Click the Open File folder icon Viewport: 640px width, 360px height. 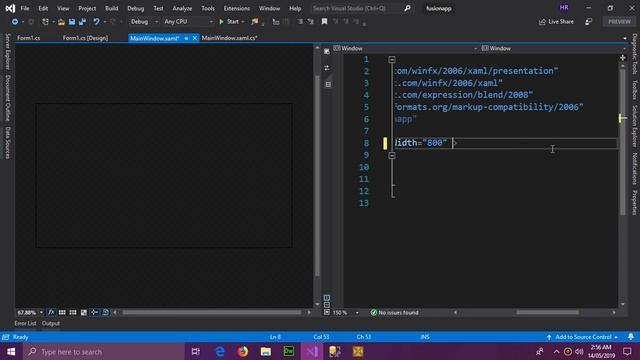coord(61,22)
